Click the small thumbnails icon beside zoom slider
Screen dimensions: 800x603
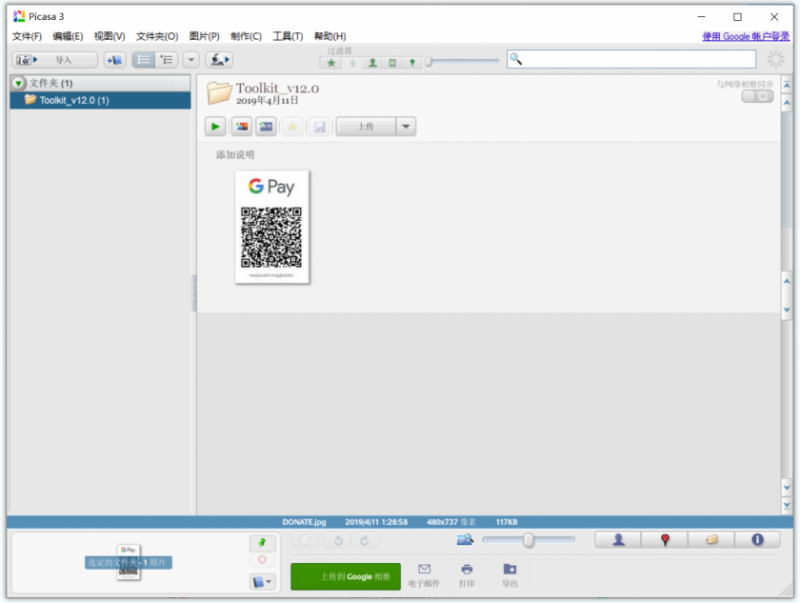465,540
